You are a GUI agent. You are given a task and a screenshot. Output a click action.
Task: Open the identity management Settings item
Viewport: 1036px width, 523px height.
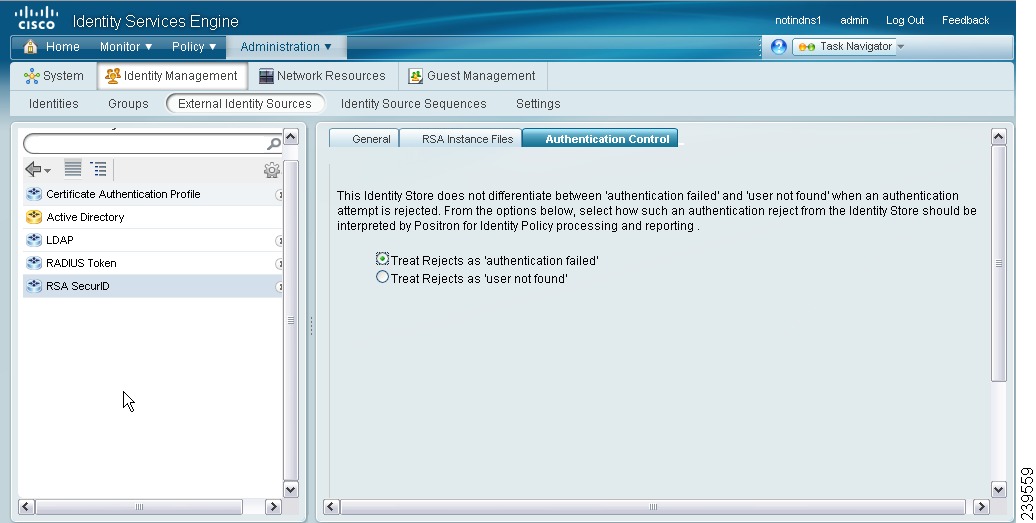click(x=538, y=104)
